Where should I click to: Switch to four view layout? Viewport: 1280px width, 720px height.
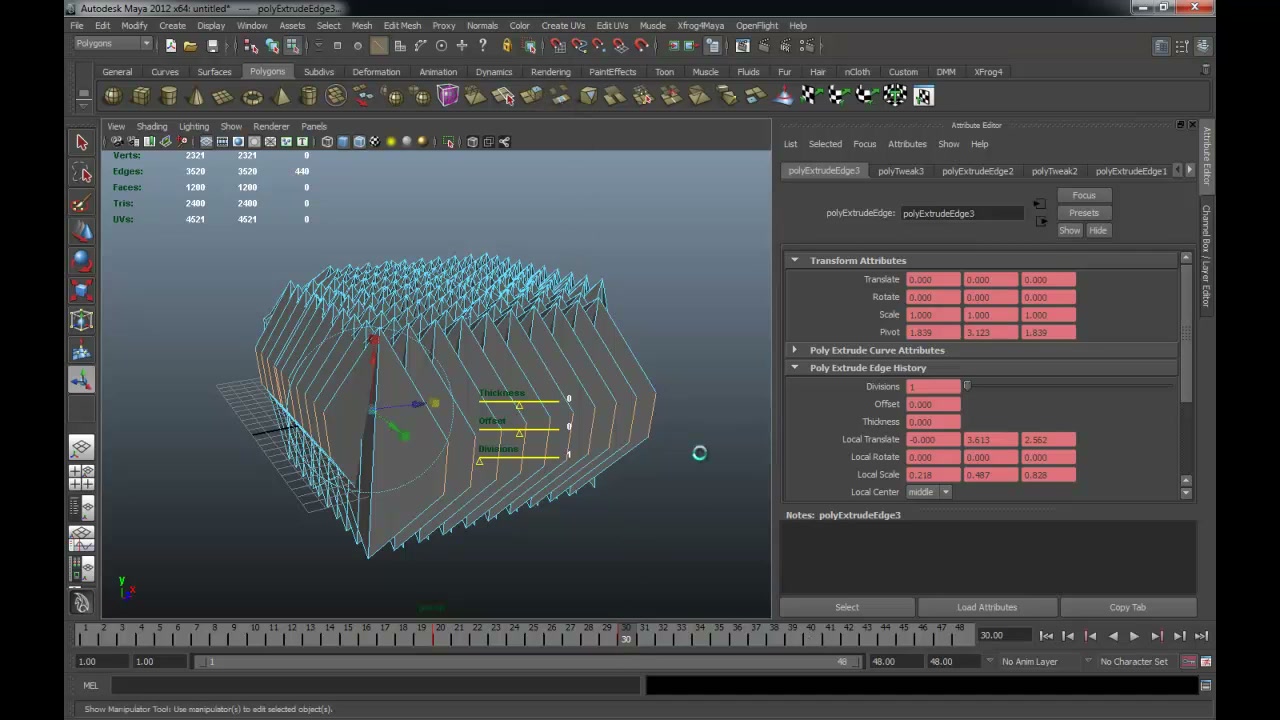pos(82,478)
